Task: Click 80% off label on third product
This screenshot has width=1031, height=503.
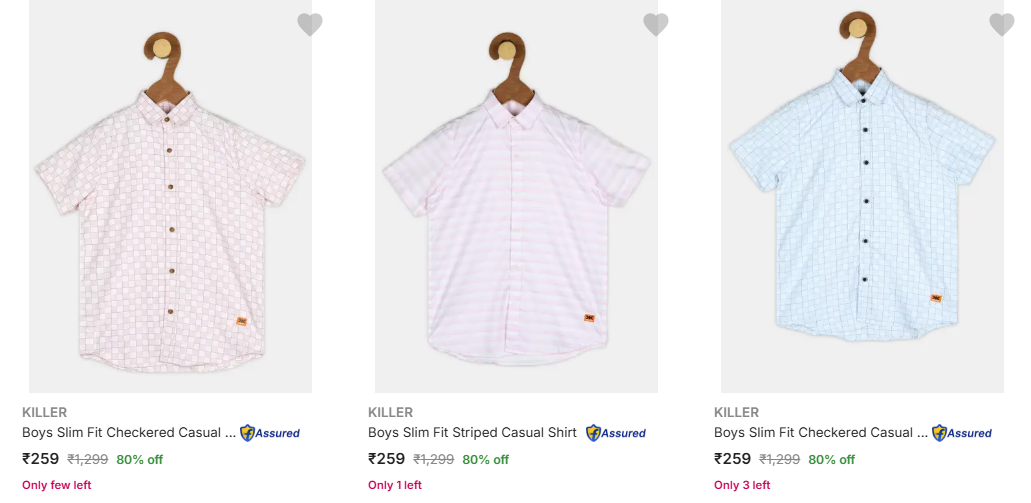Action: (831, 460)
